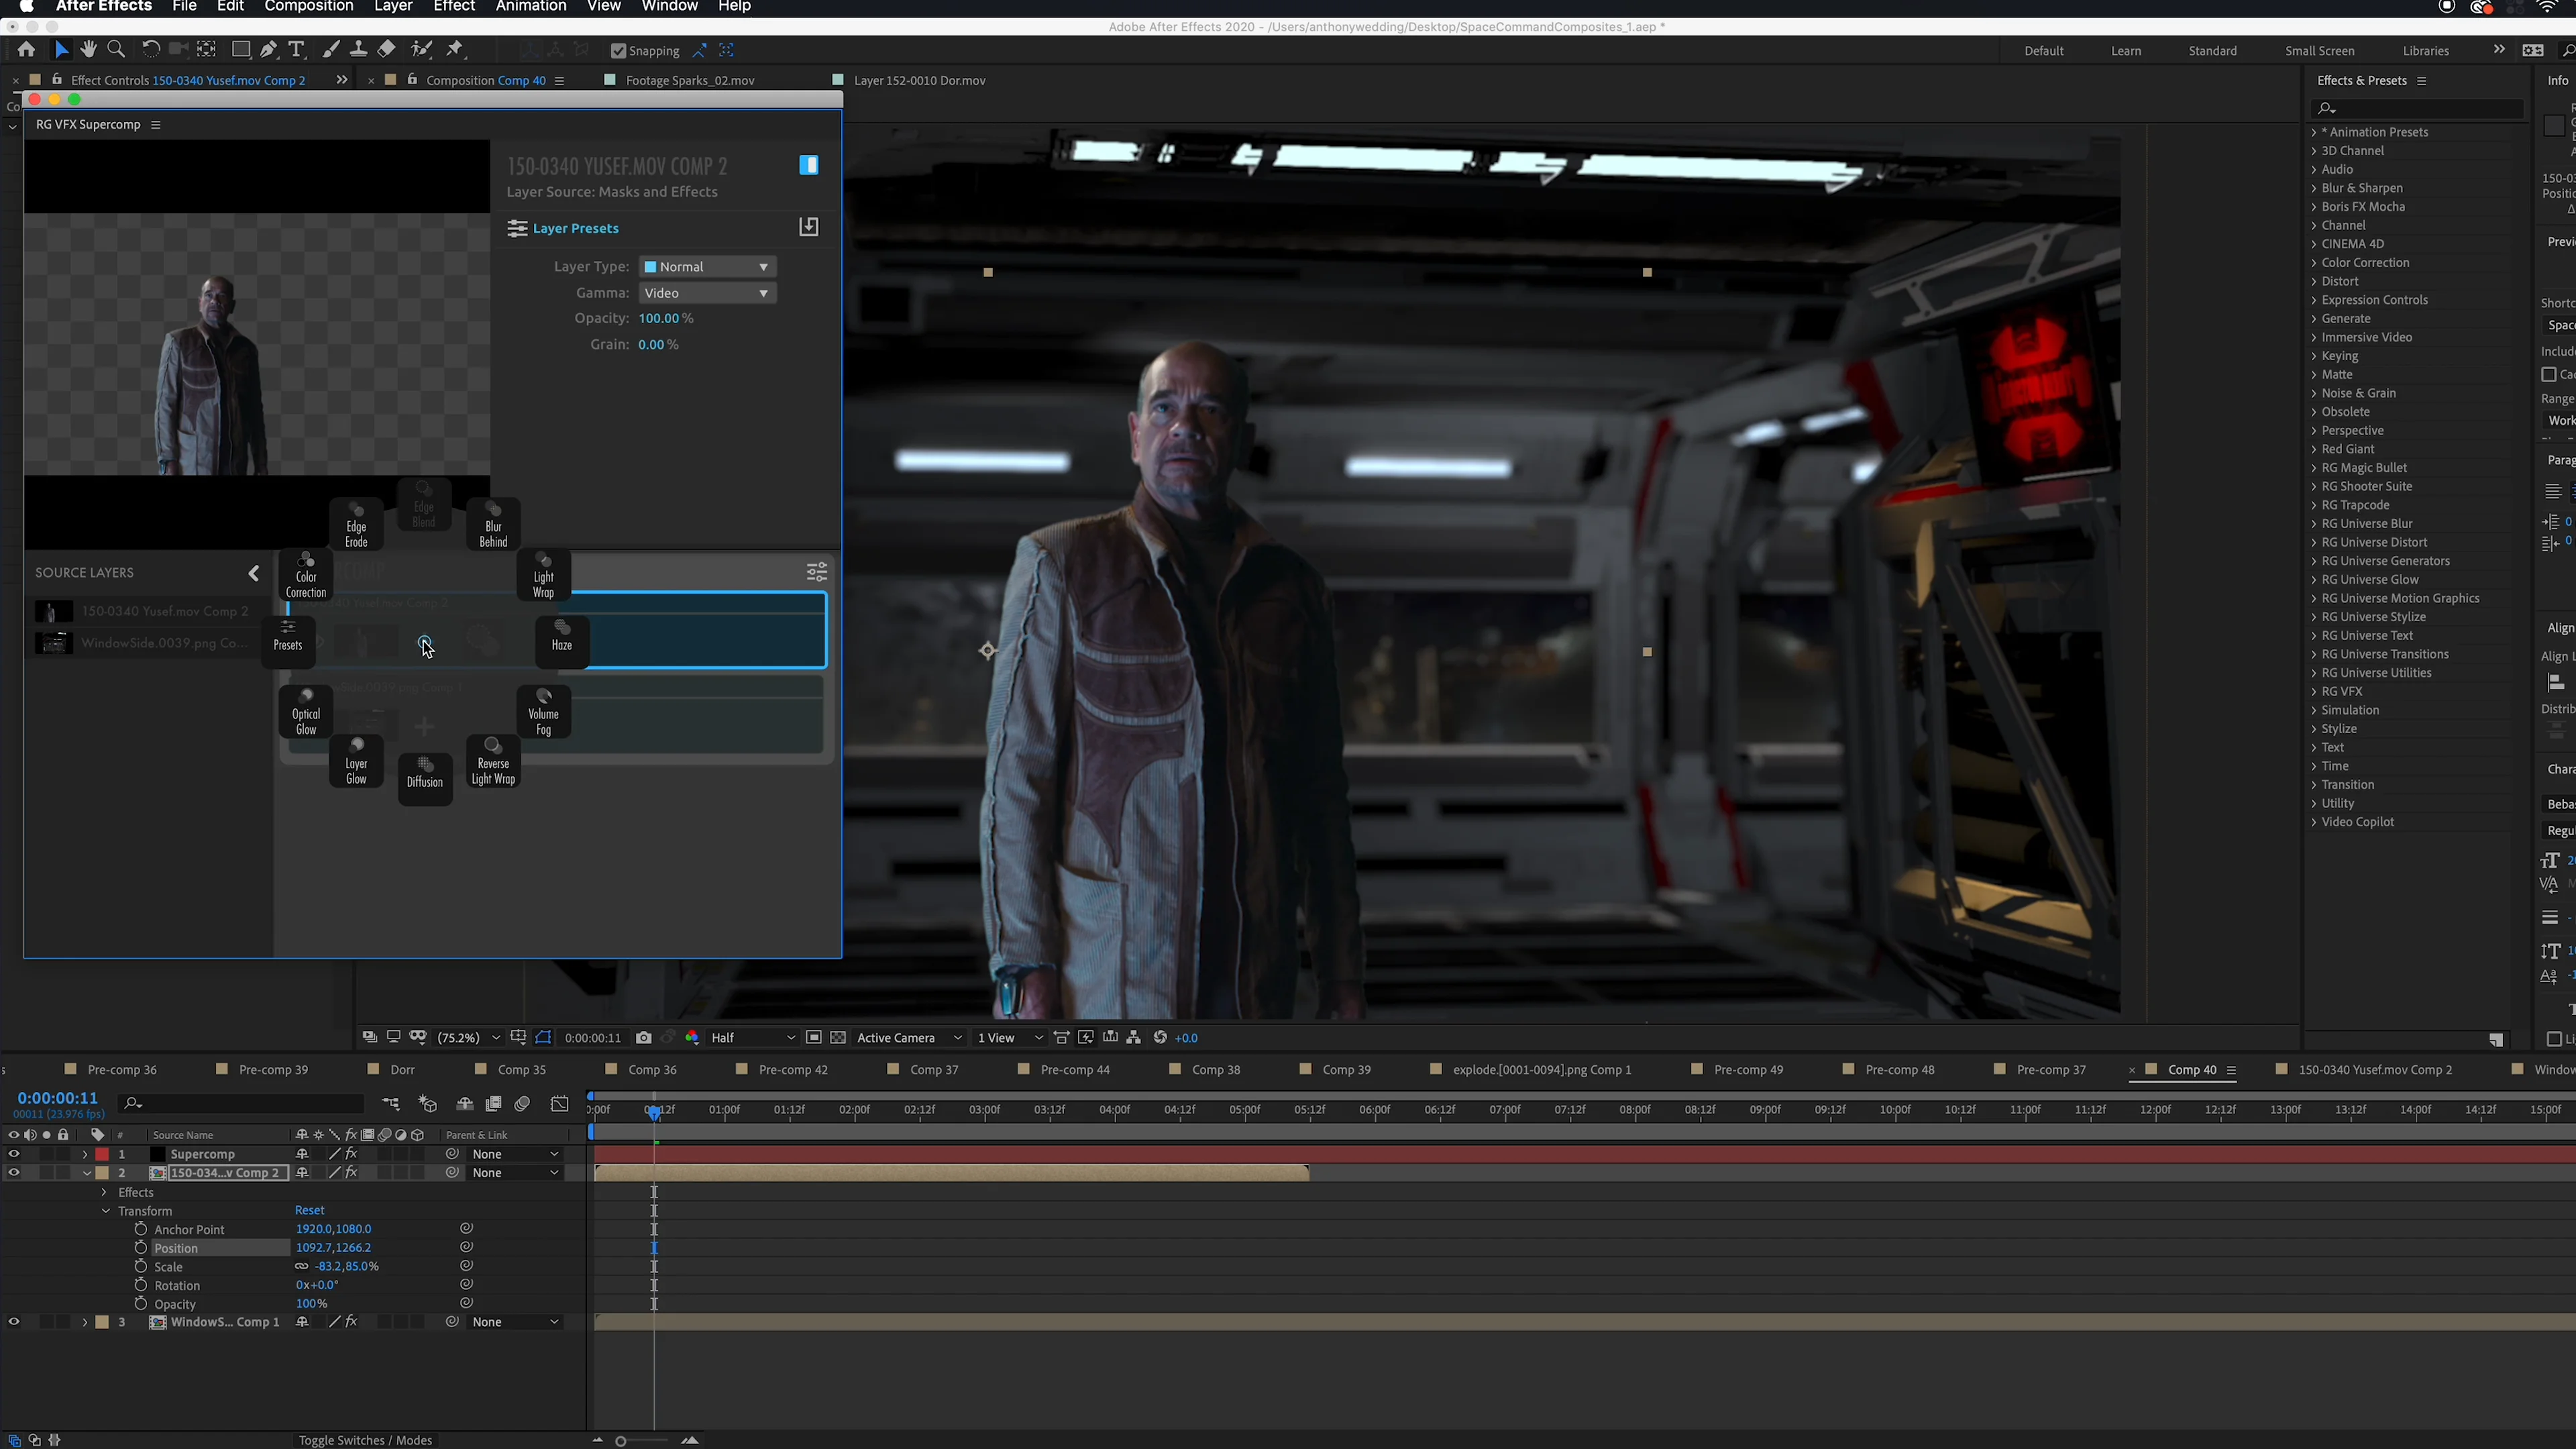
Task: Expand the Color Correction effects category
Action: coord(2314,262)
